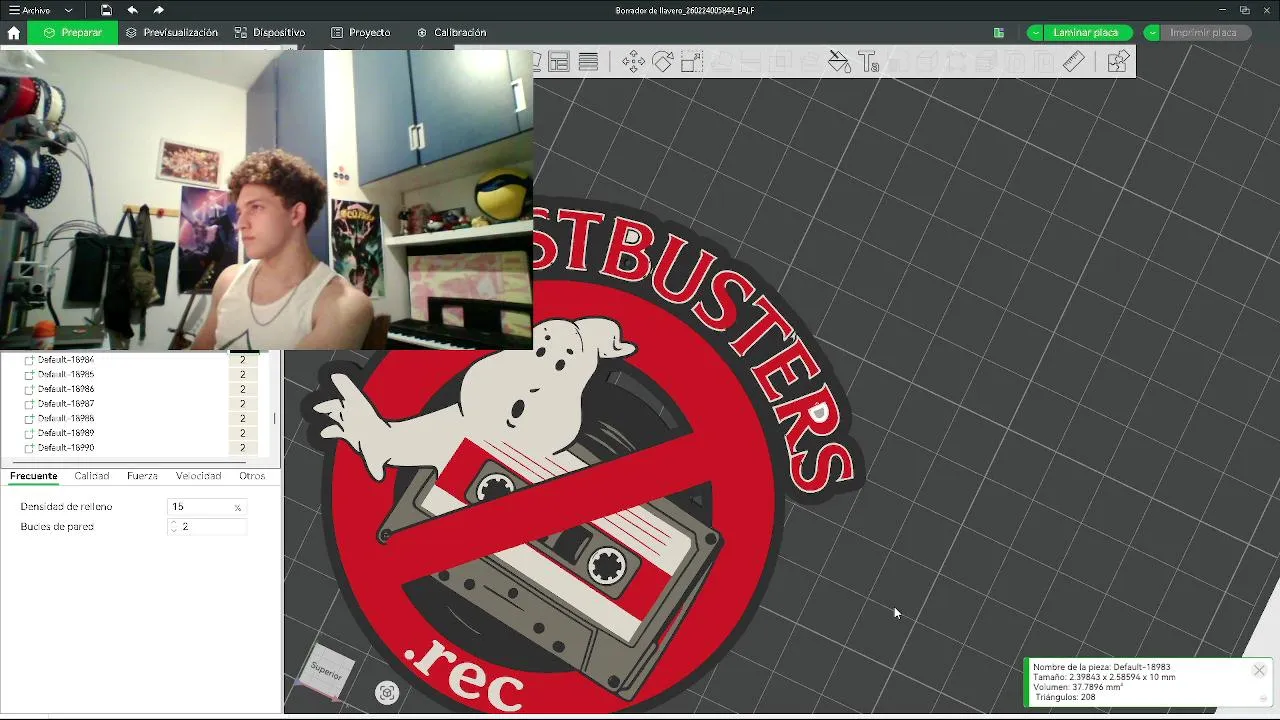The image size is (1280, 720).
Task: Close the piece info panel
Action: pos(1259,671)
